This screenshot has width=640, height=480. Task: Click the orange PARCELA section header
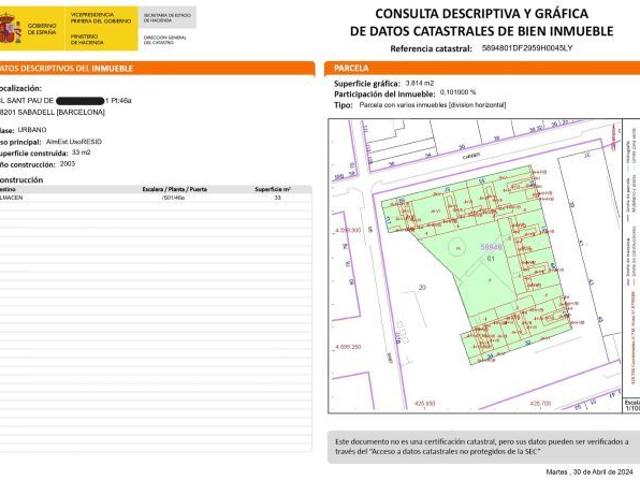[482, 68]
